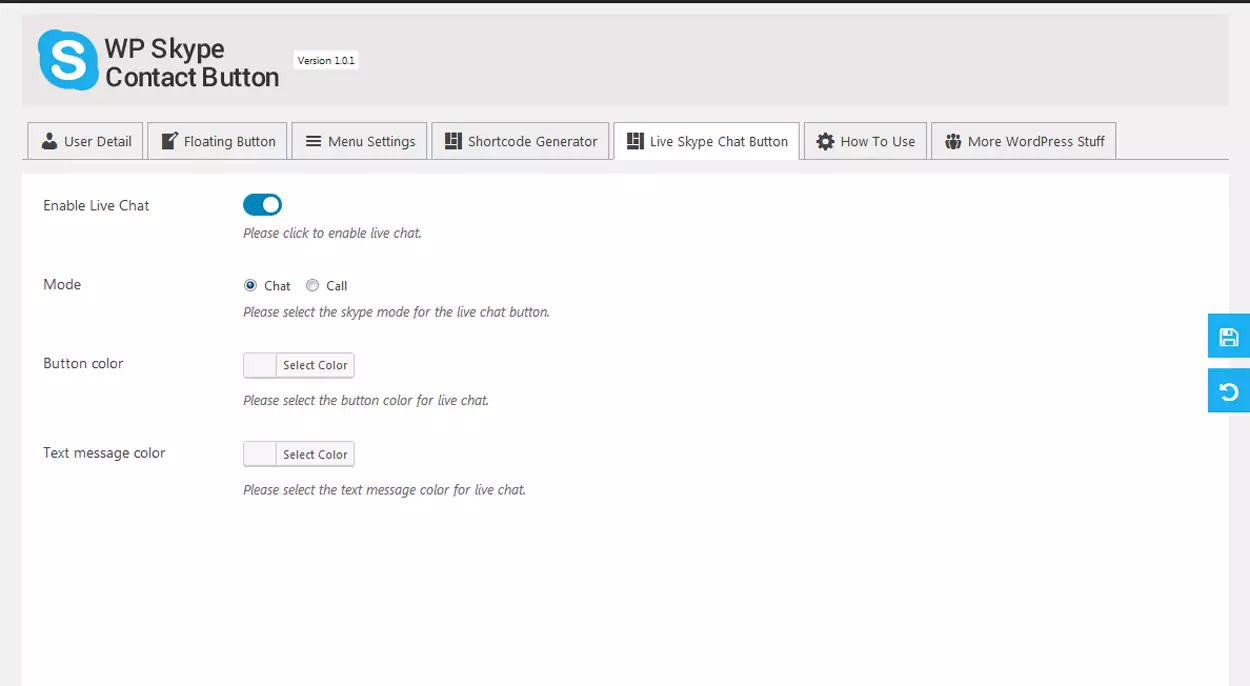Click the Version 1.0.1 badge
The image size is (1250, 686).
tap(325, 60)
